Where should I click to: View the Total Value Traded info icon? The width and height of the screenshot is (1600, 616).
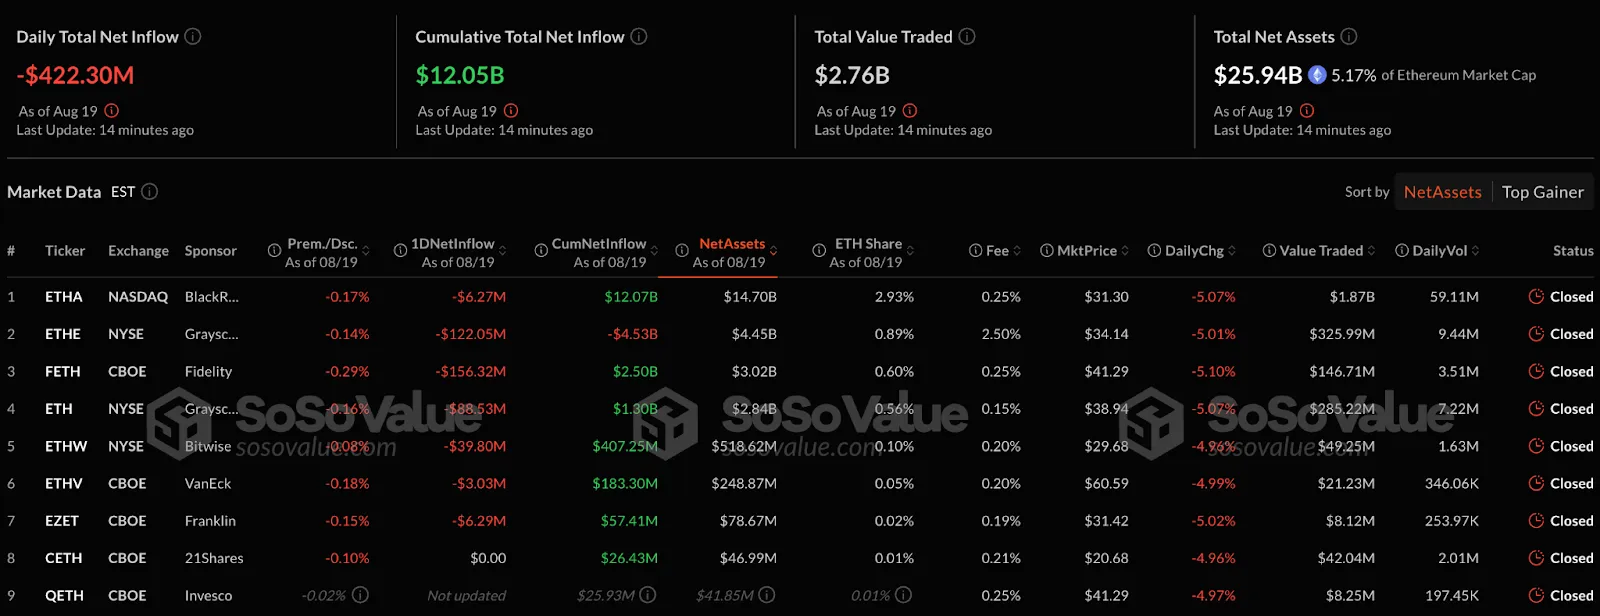[x=966, y=36]
